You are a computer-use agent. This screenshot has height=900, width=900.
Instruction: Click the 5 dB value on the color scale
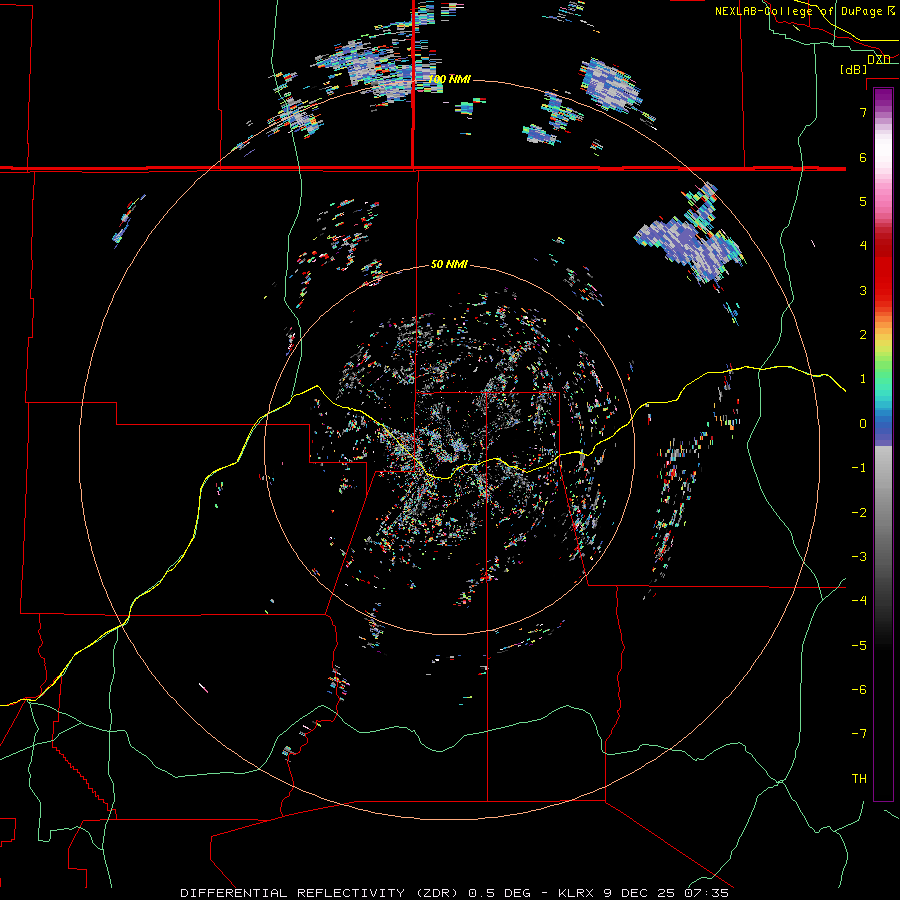pos(863,201)
